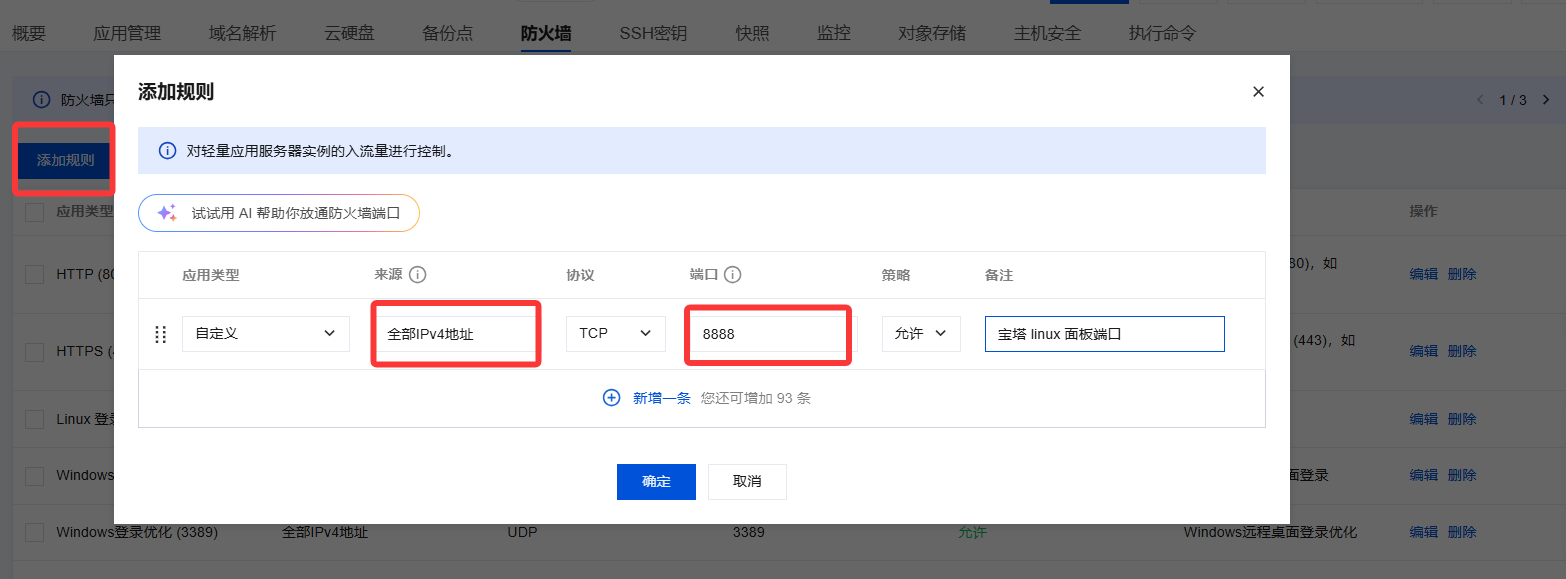This screenshot has height=579, width=1566.
Task: Open the 允许 policy dropdown
Action: pyautogui.click(x=920, y=334)
